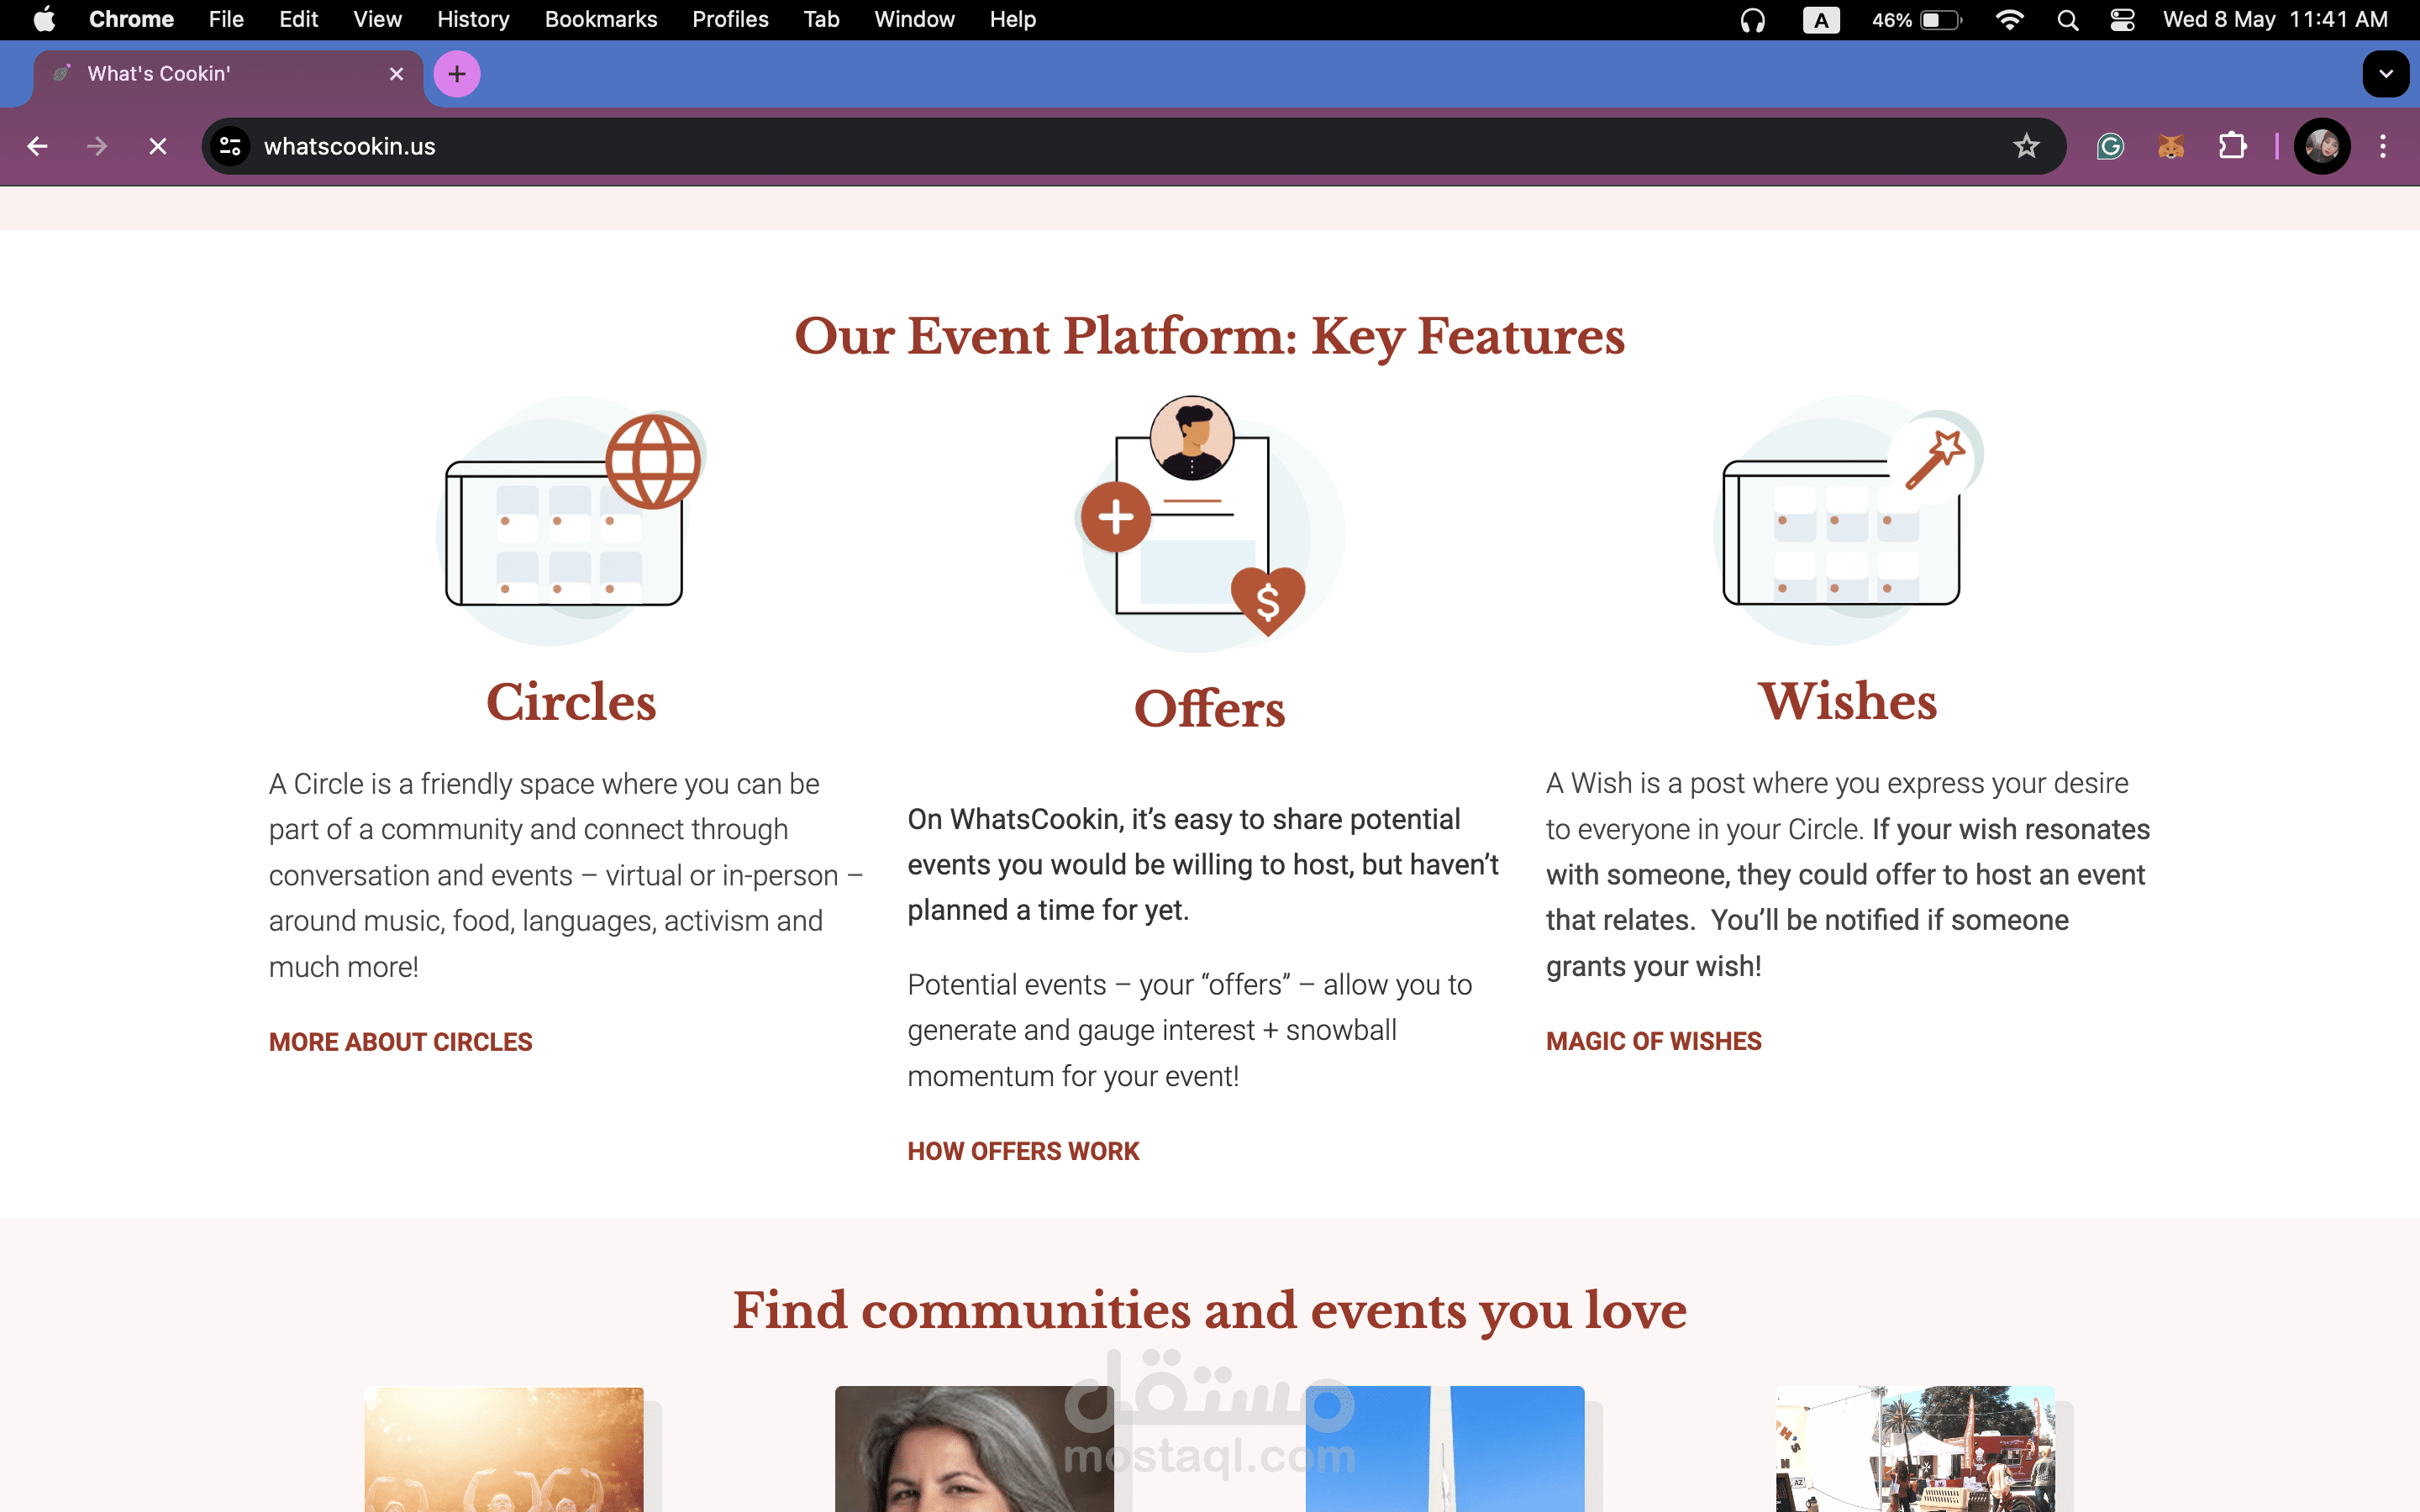
Task: Open the History menu
Action: pos(473,20)
